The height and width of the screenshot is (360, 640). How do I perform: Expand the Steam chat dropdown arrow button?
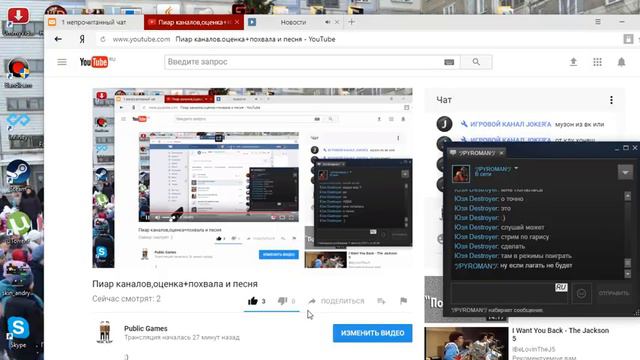click(625, 172)
